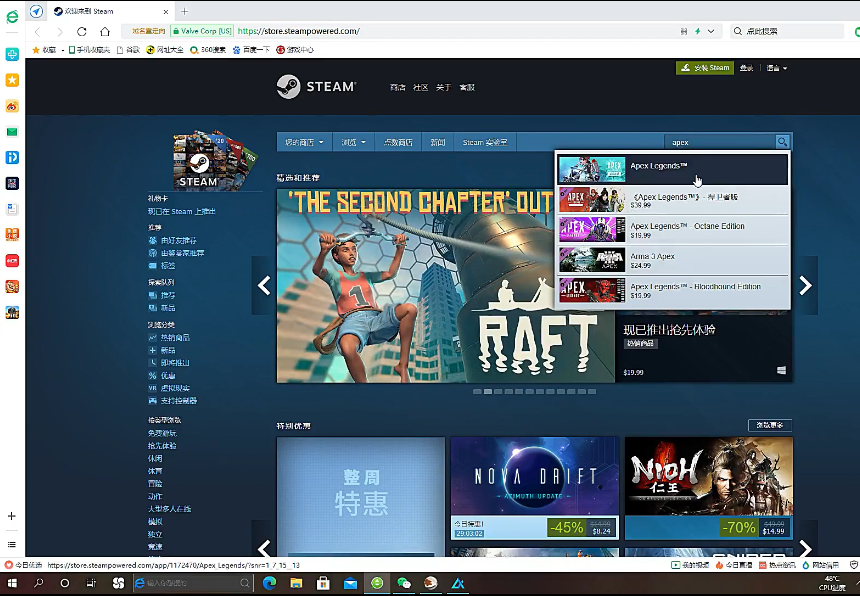860x596 pixels.
Task: Open the 新闻 news tab
Action: pos(438,142)
